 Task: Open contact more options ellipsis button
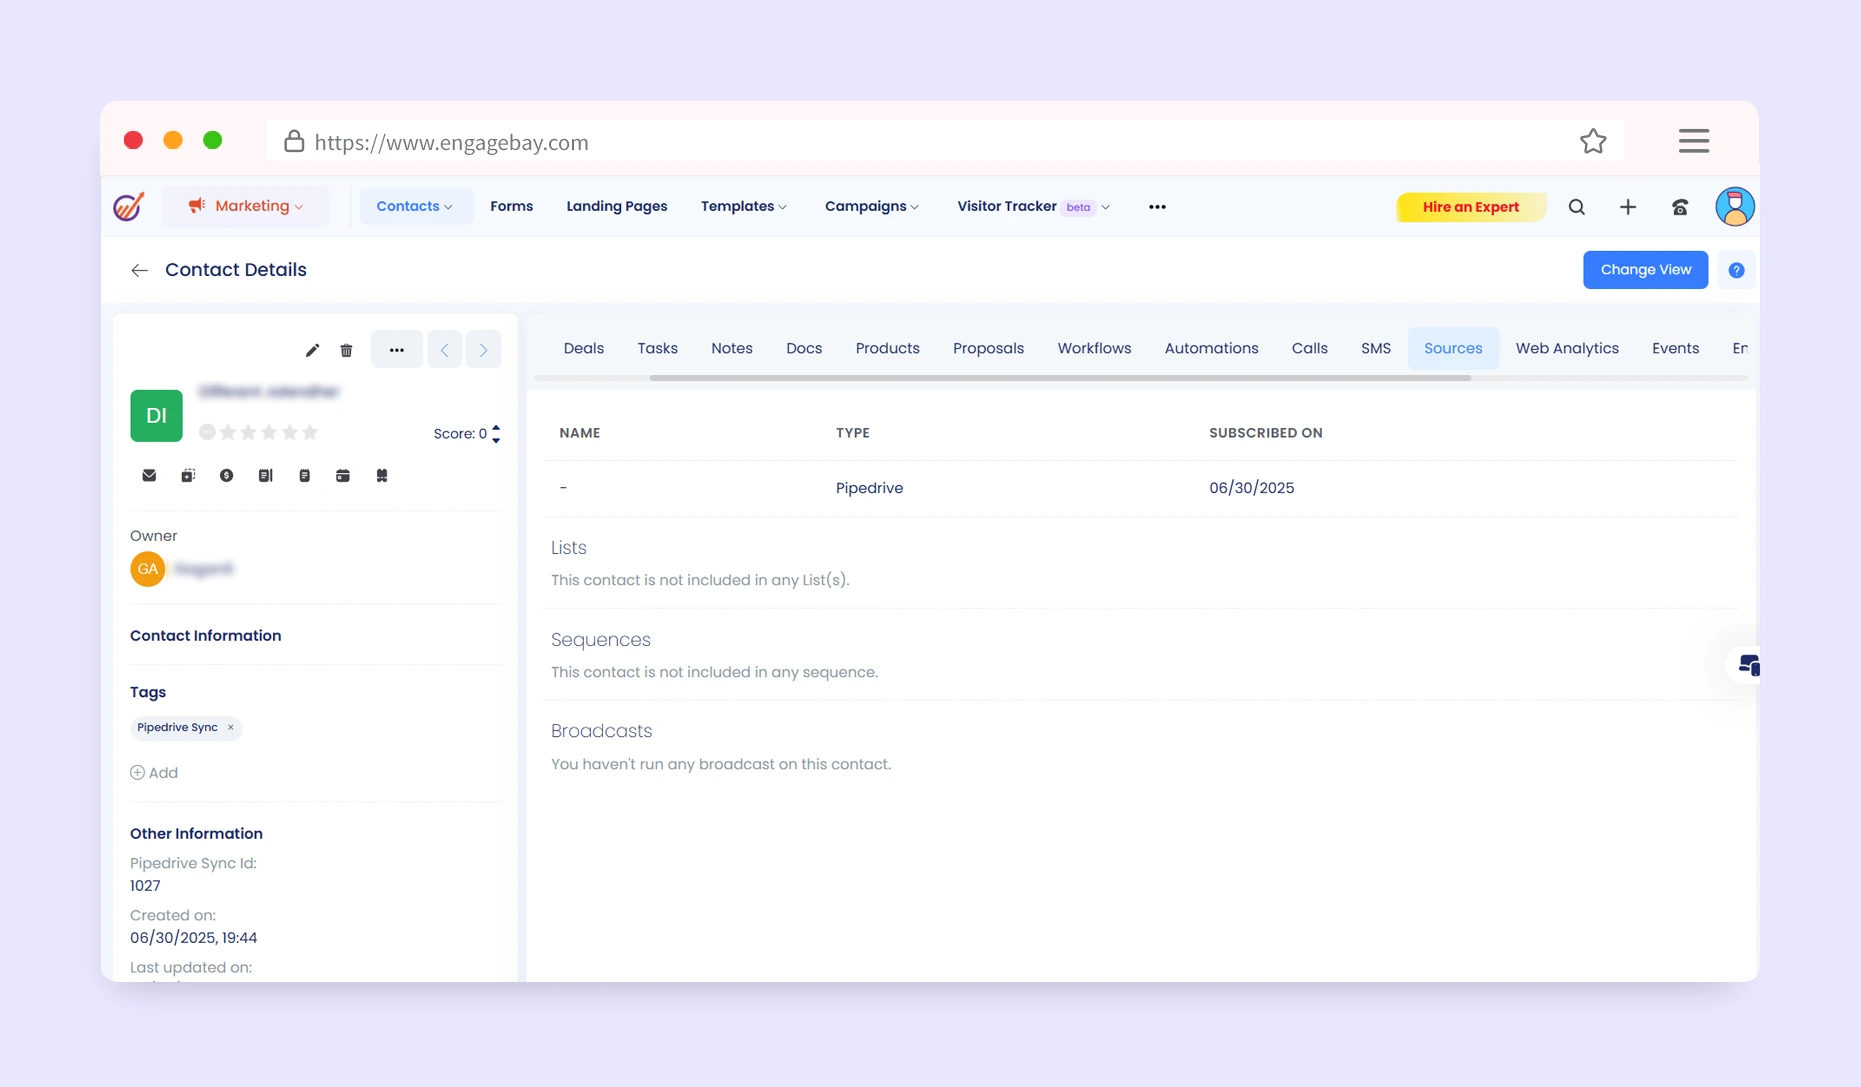(x=397, y=350)
